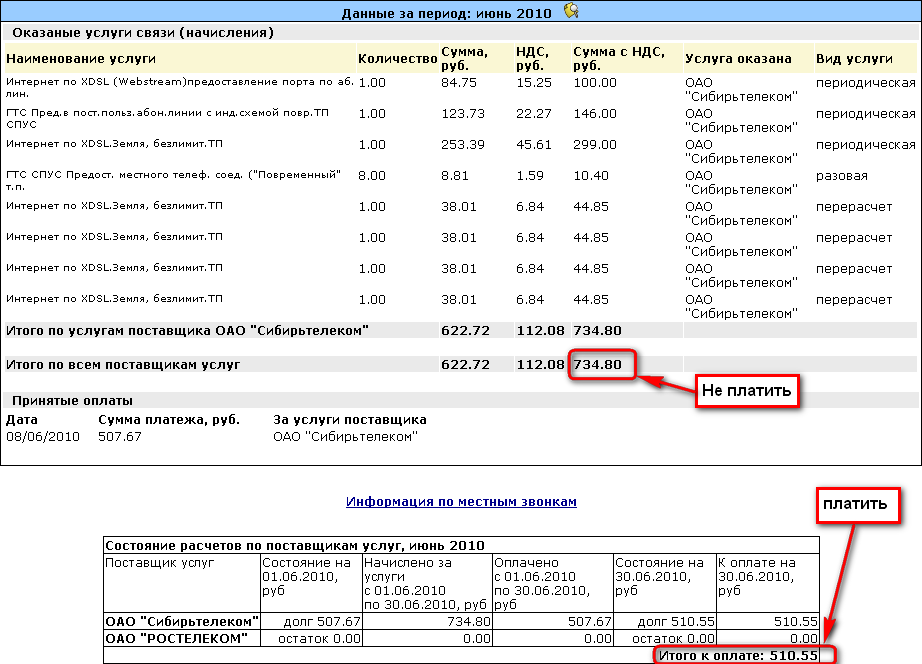Click the "НДС, руб." column header
Viewport: 922px width, 664px height.
coord(533,58)
